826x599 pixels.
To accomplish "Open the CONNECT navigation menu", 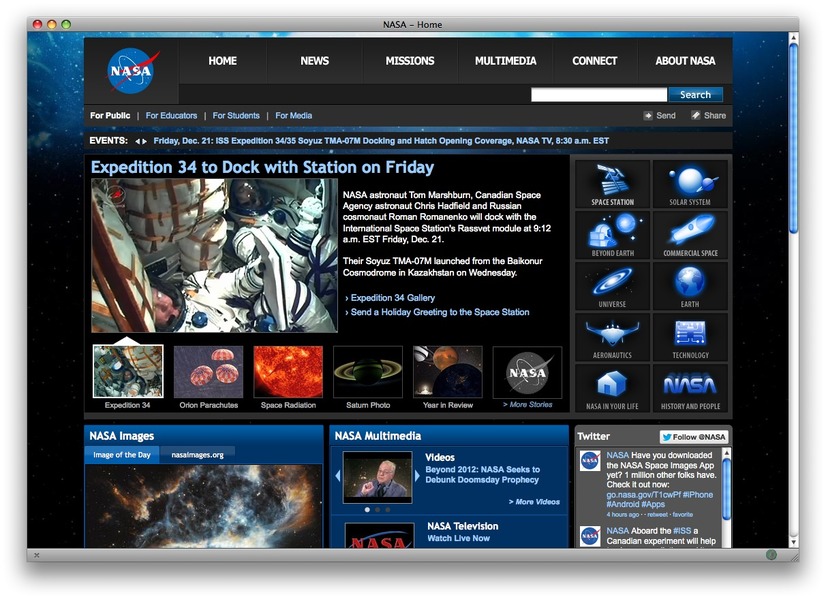I will click(x=595, y=61).
